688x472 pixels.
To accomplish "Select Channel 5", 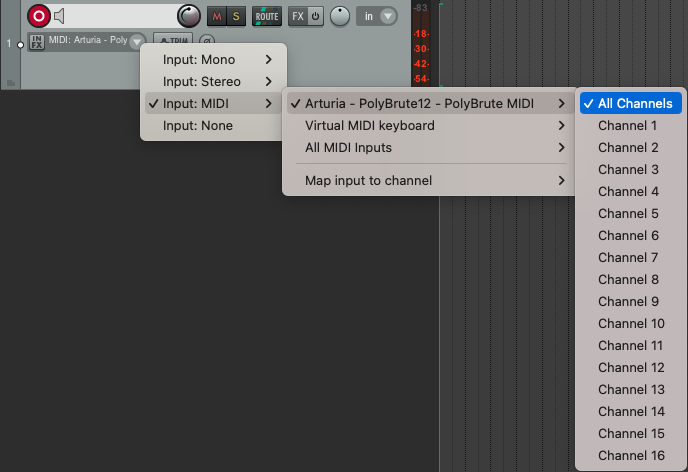I will coord(631,213).
